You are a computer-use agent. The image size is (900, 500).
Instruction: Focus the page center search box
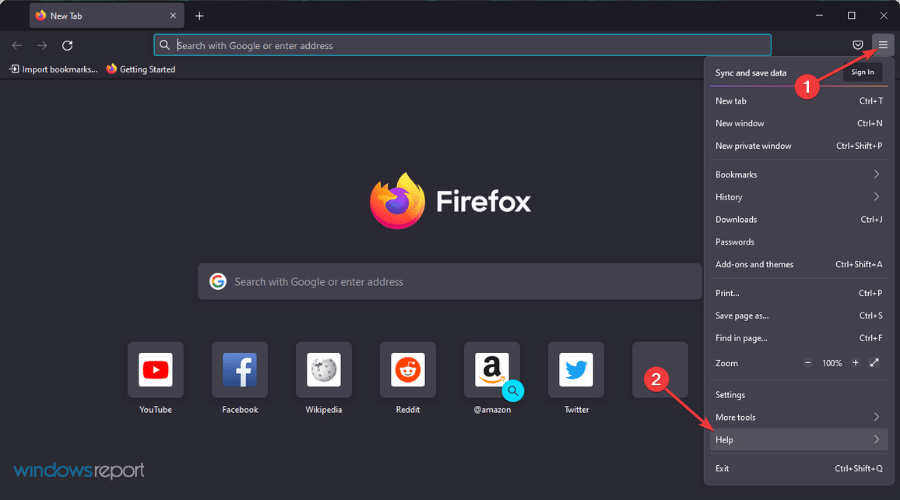tap(450, 281)
